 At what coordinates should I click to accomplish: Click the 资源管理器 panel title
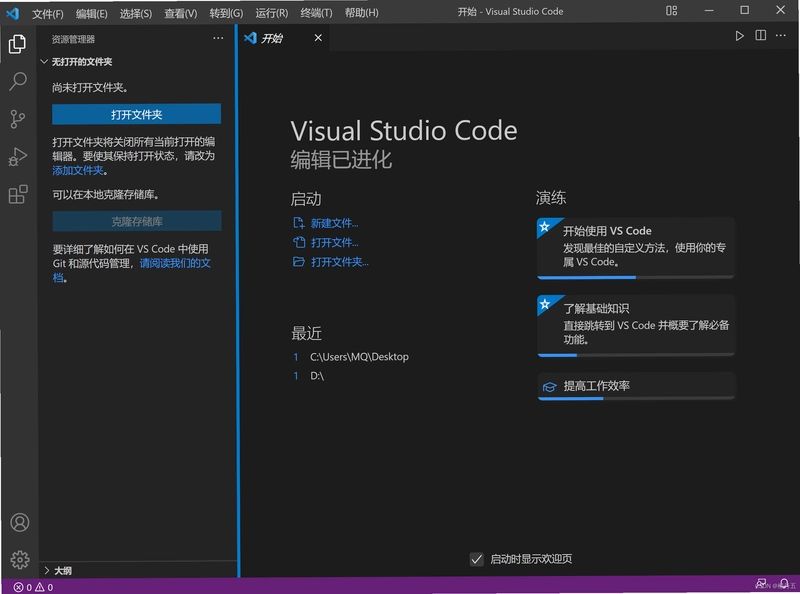click(x=73, y=39)
